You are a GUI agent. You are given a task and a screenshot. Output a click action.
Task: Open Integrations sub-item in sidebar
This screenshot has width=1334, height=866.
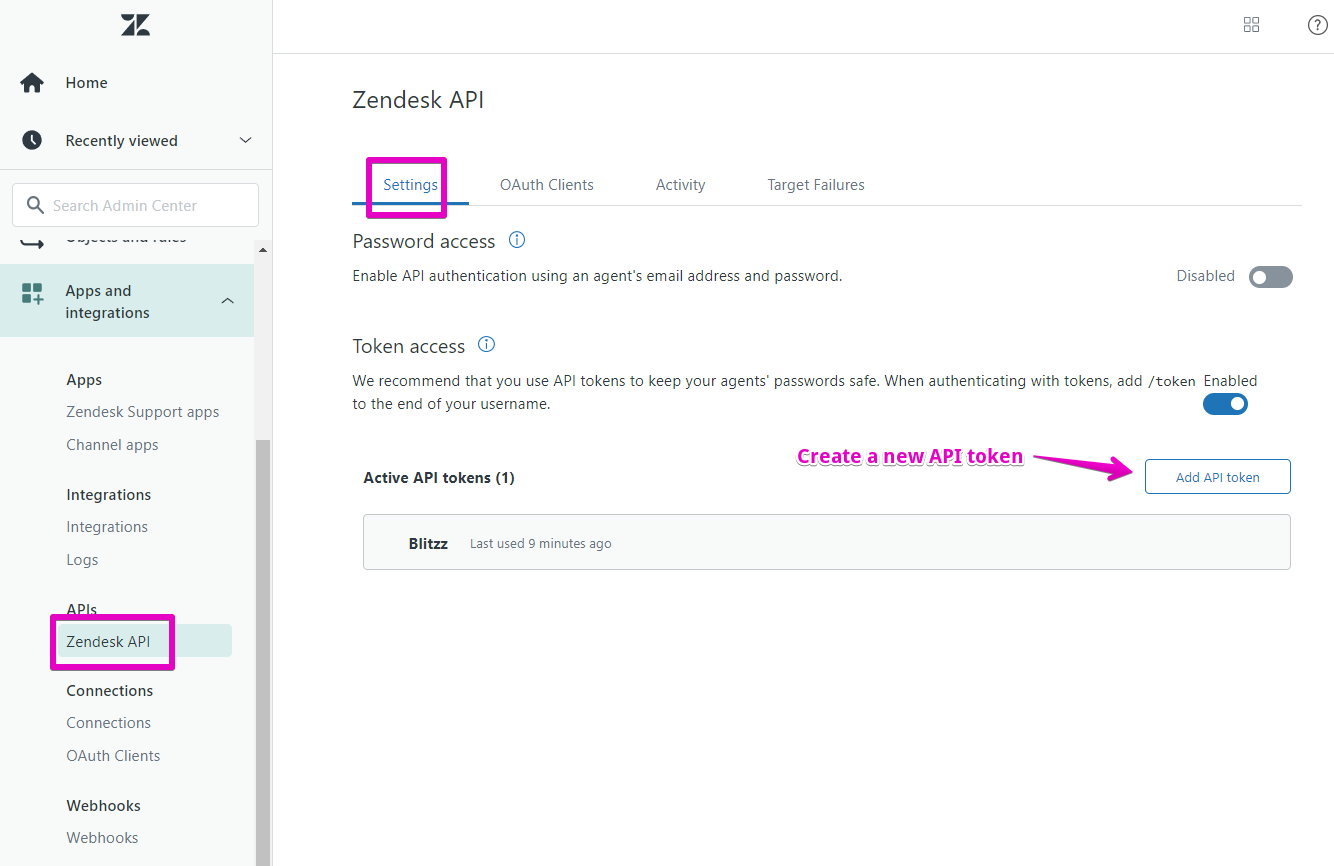(x=107, y=527)
